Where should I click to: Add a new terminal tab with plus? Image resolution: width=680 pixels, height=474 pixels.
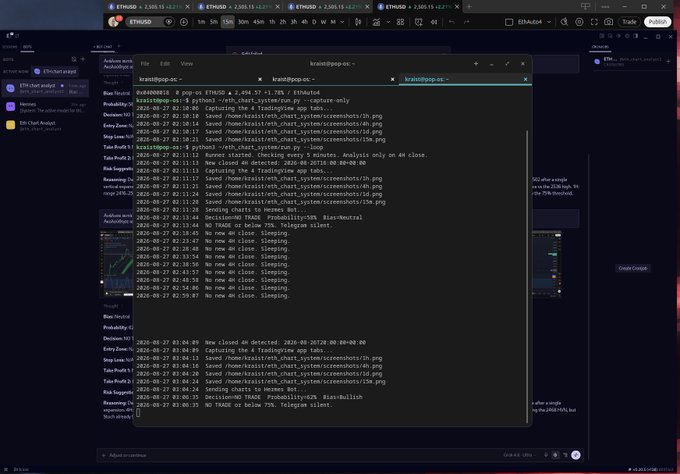[x=476, y=64]
